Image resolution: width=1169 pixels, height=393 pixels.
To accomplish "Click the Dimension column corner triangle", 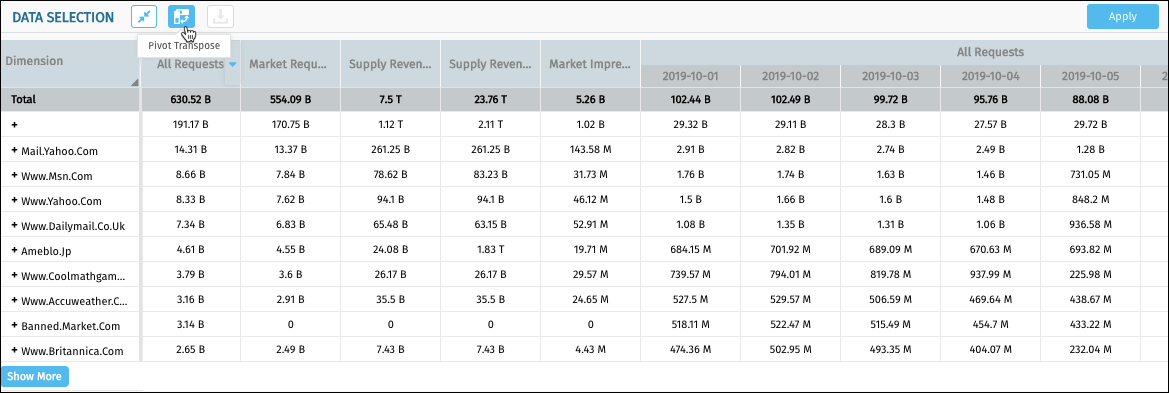I will tap(135, 83).
